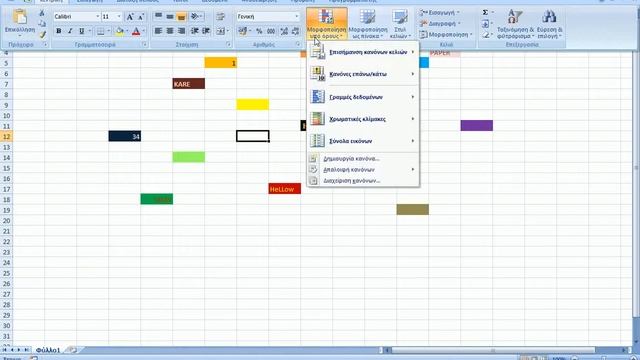Click the Merge and Center icon

point(220,31)
